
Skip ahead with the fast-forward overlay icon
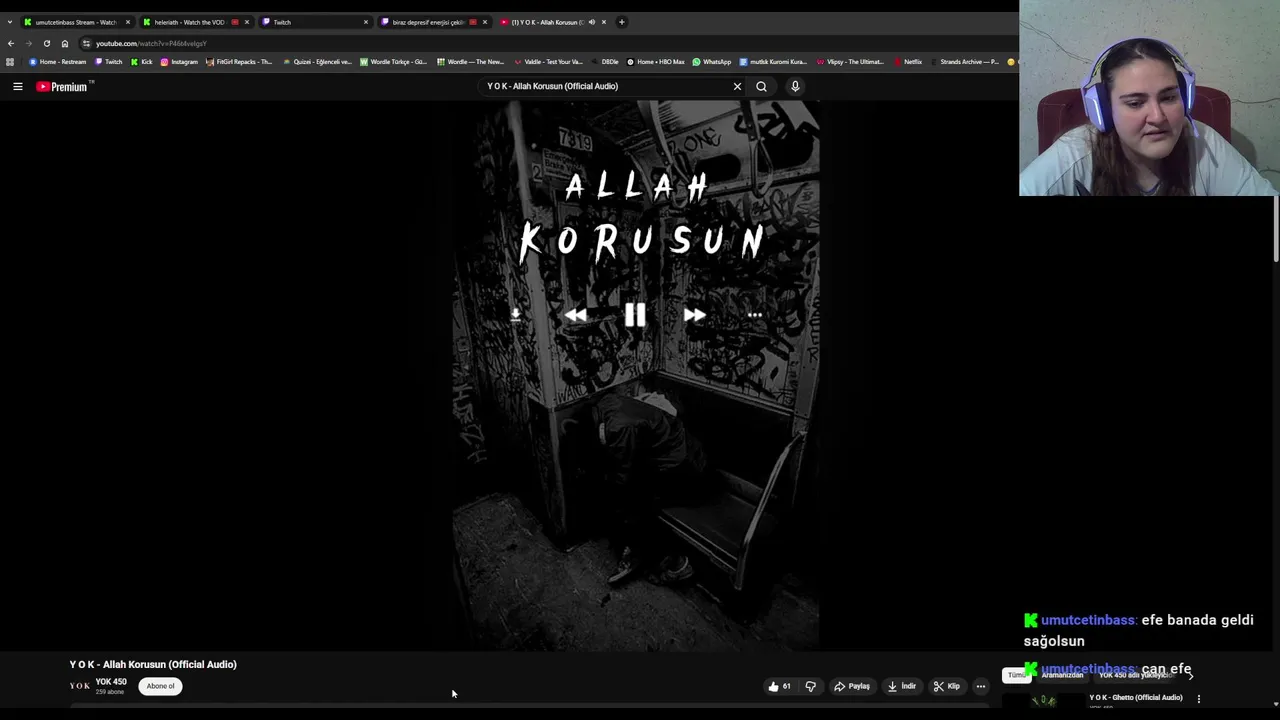click(x=694, y=315)
